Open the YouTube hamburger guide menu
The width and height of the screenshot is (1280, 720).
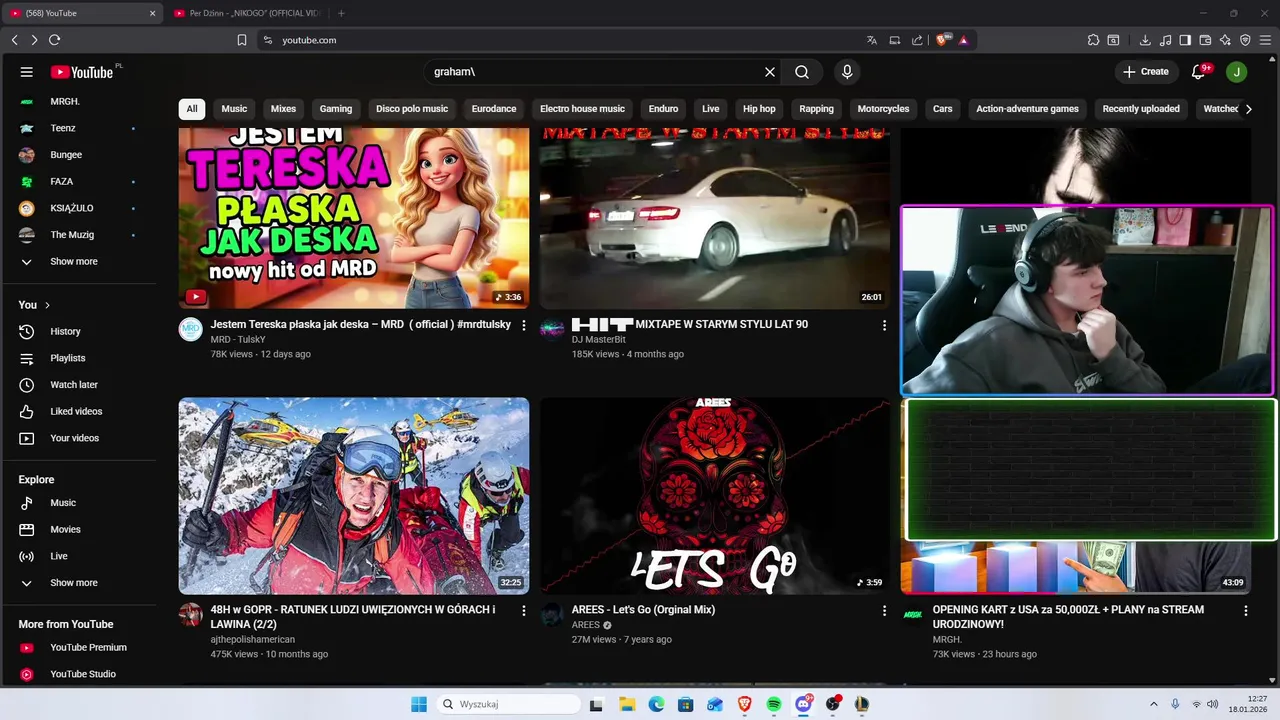pos(27,72)
